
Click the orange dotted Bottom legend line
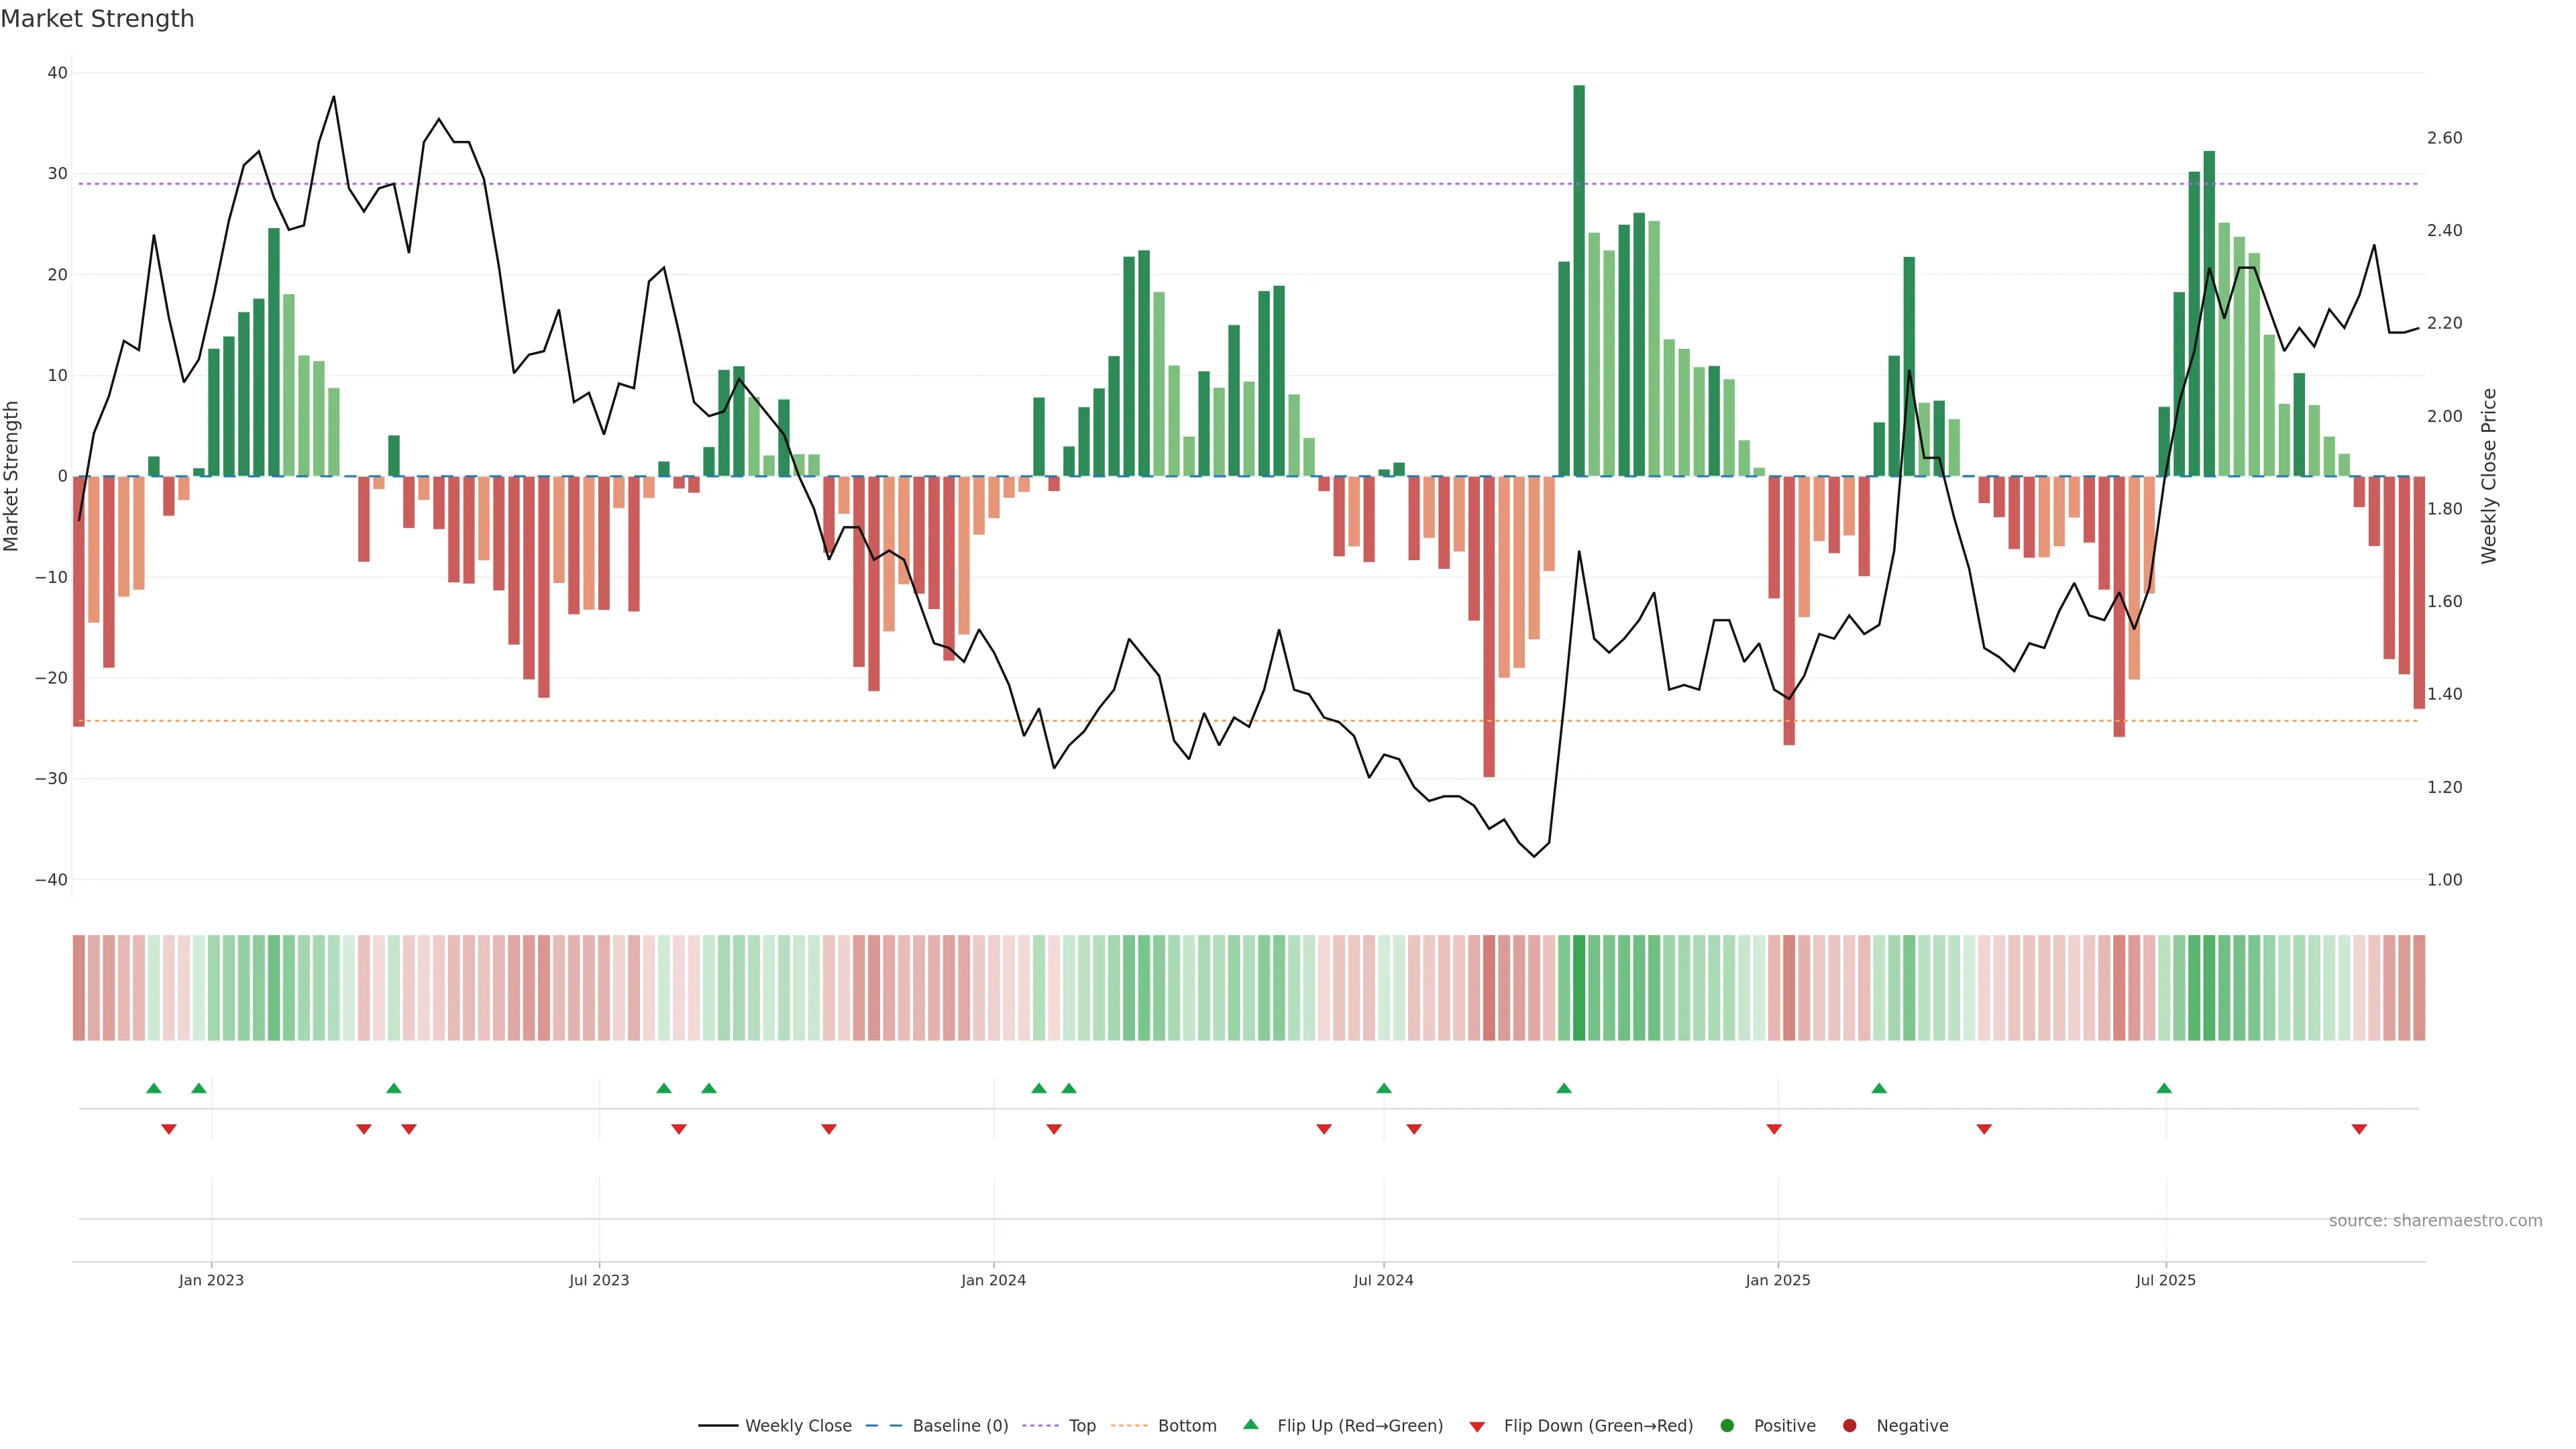(1129, 1426)
